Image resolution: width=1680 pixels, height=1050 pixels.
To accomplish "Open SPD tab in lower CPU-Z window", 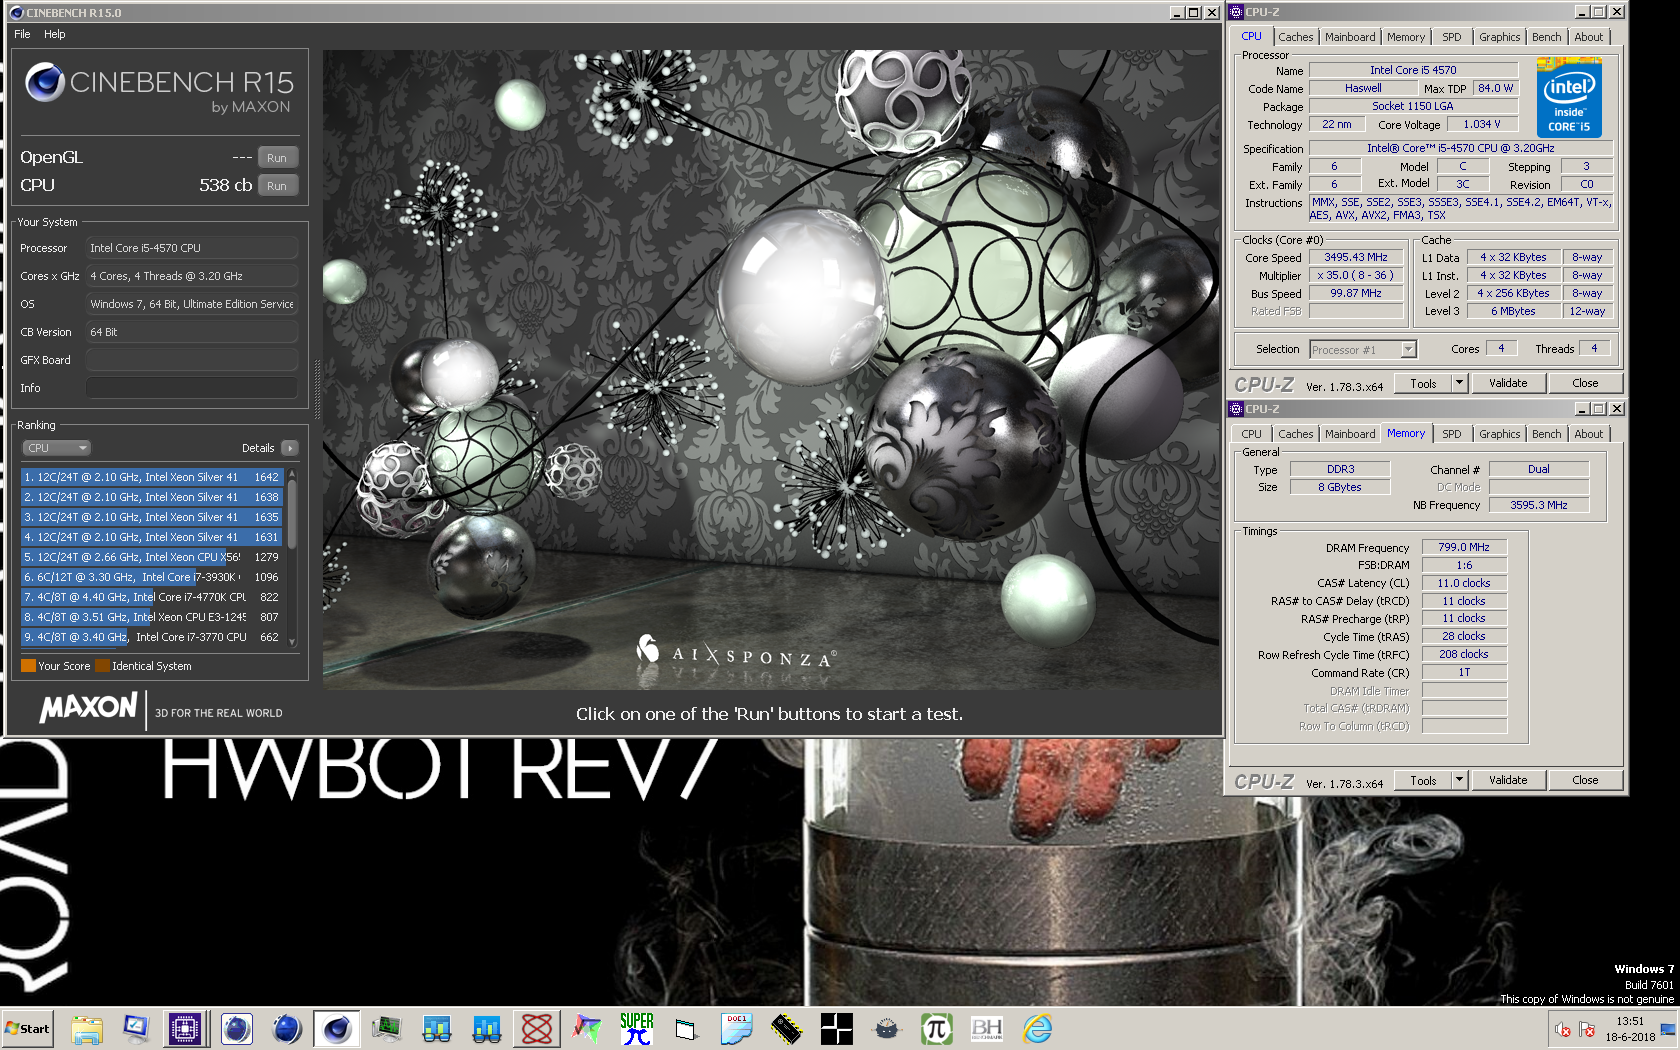I will [x=1452, y=434].
